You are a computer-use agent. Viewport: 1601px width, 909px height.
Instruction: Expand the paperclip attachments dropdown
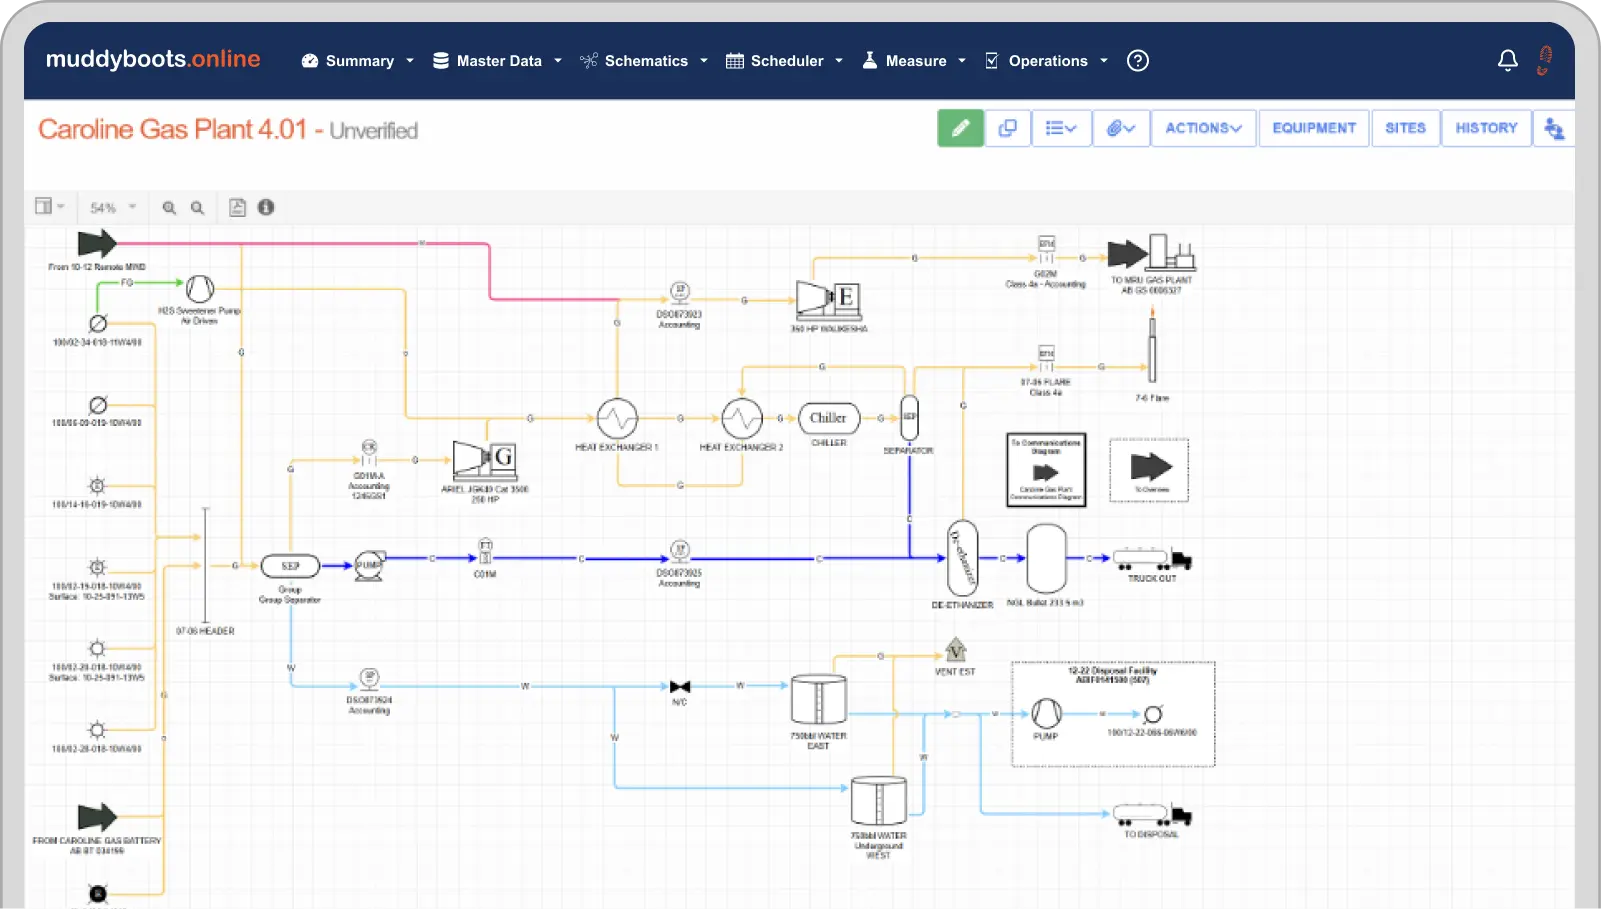click(x=1121, y=128)
